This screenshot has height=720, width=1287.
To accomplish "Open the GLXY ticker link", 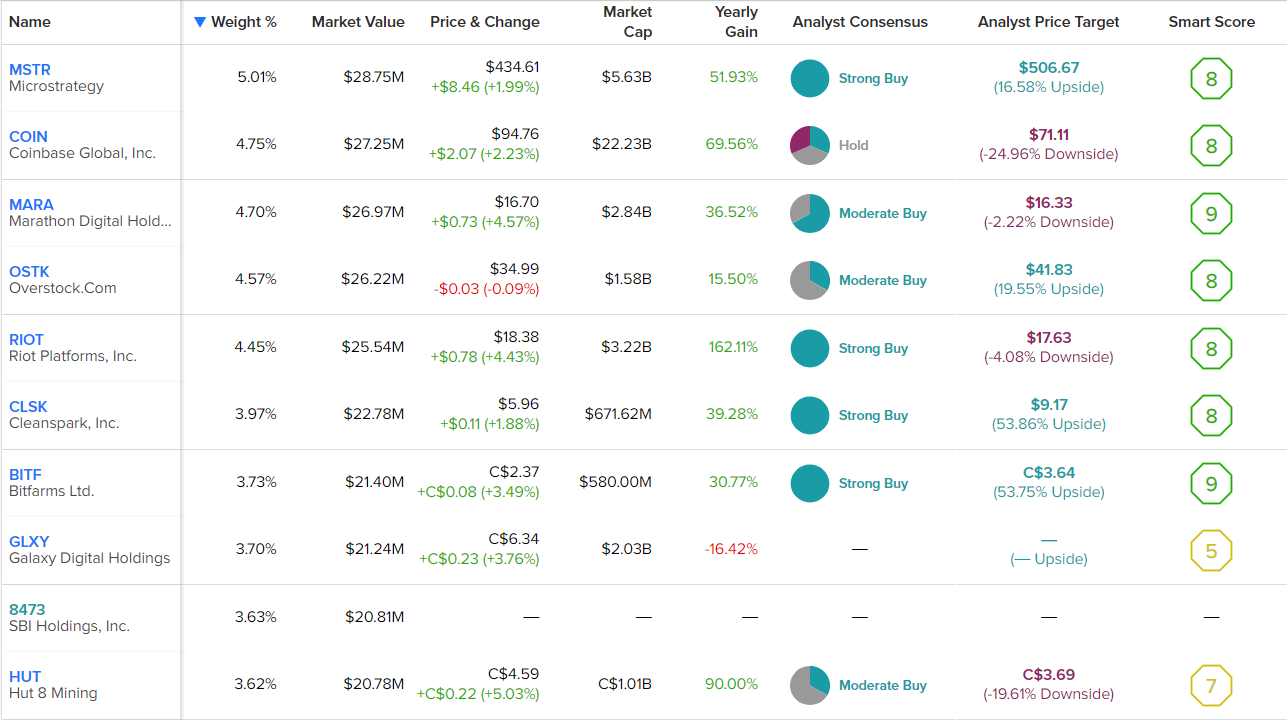I will 29,542.
